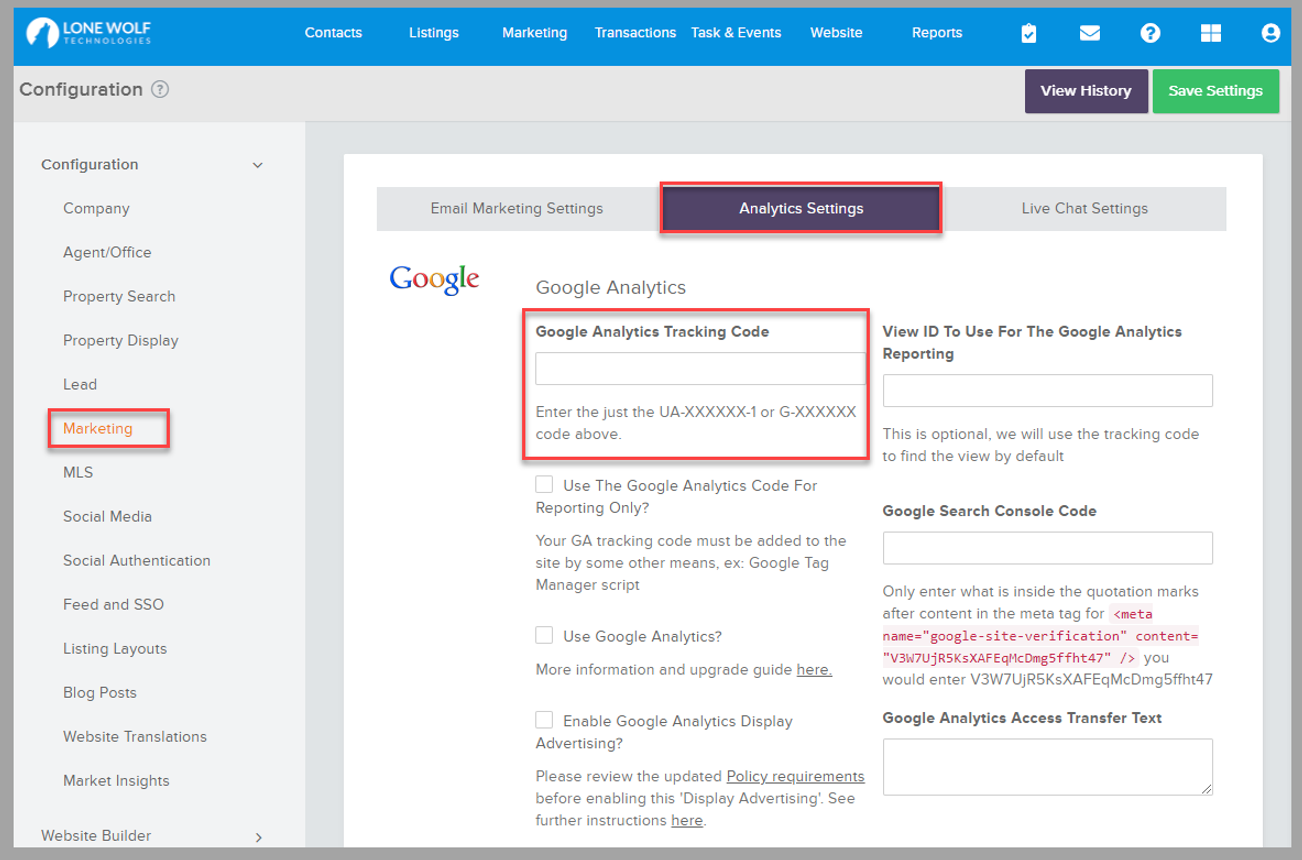Open the upgrade guide here link
Screen dimensions: 1302x860
click(814, 669)
